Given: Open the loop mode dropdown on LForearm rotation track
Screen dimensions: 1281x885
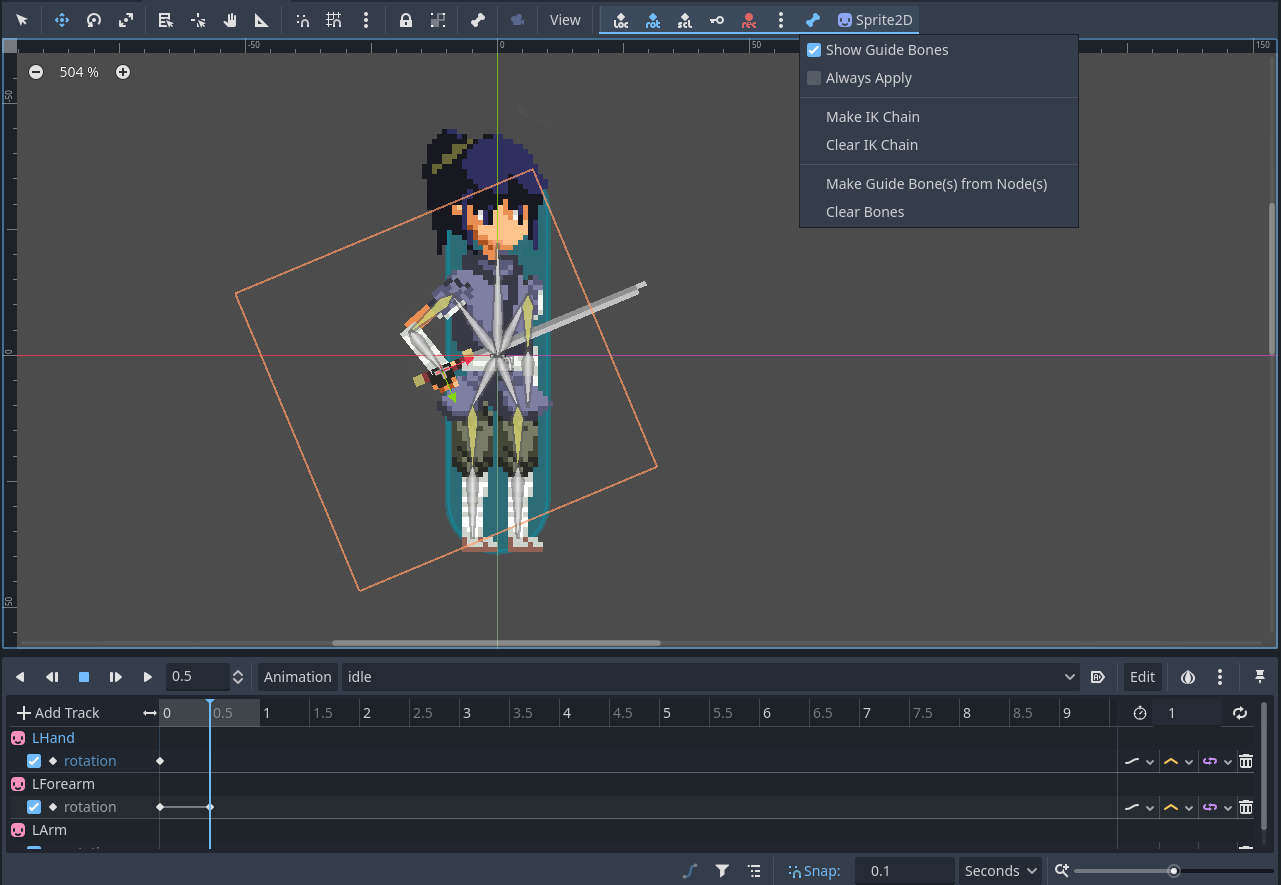Looking at the screenshot, I should tap(1216, 807).
